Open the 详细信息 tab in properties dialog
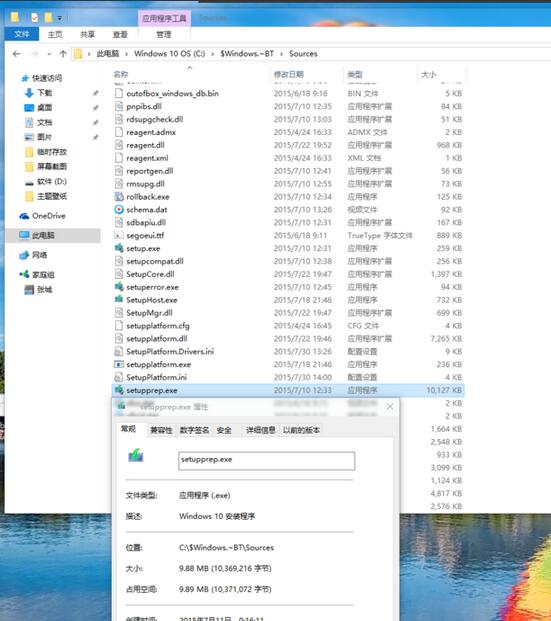Screen dimensions: 551x621 point(261,430)
